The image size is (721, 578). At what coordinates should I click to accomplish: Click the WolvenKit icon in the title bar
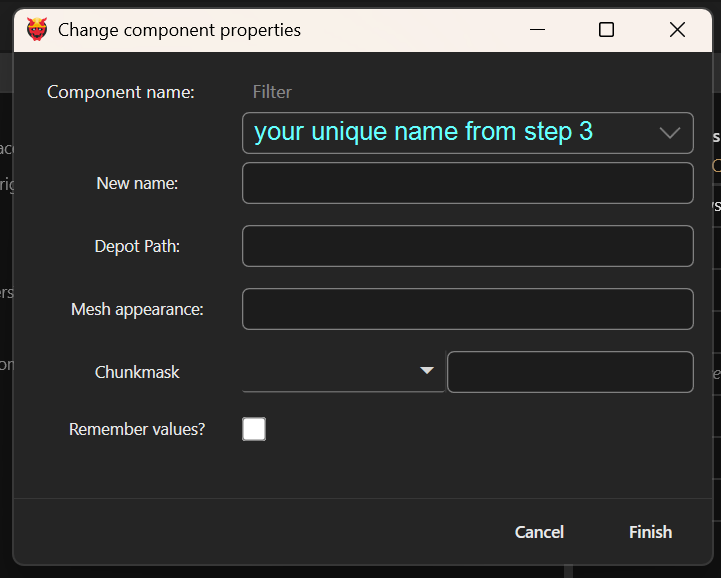36,29
